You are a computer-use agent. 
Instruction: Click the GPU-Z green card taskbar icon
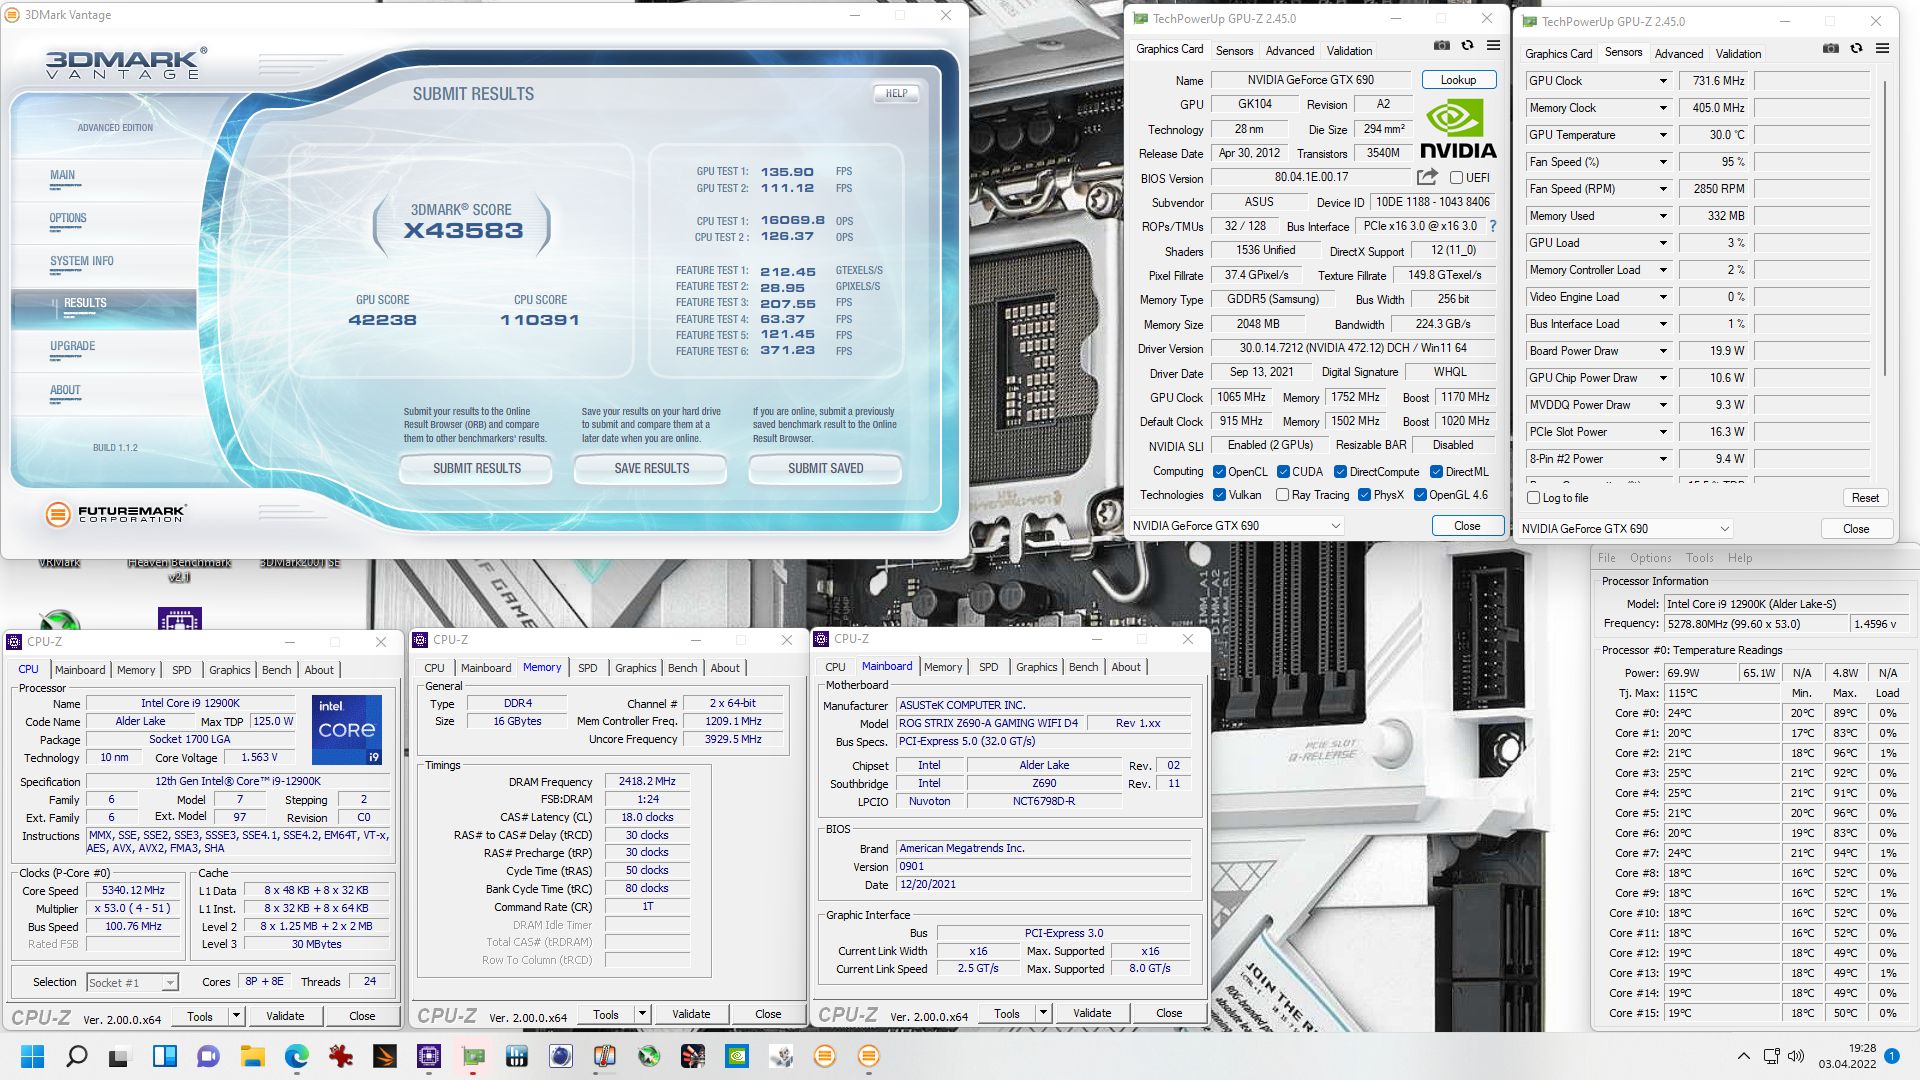(473, 1056)
